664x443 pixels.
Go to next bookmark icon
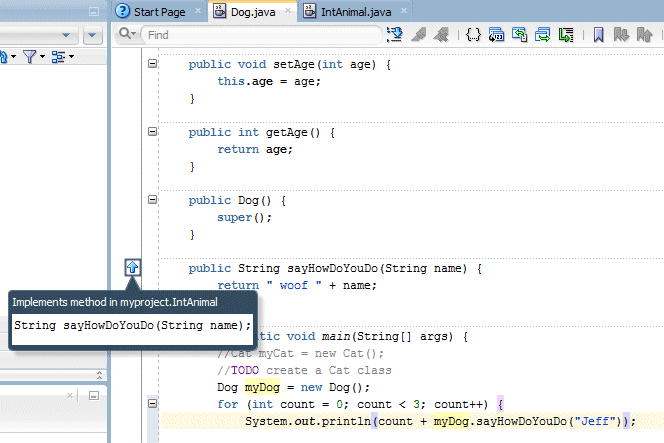pos(621,35)
